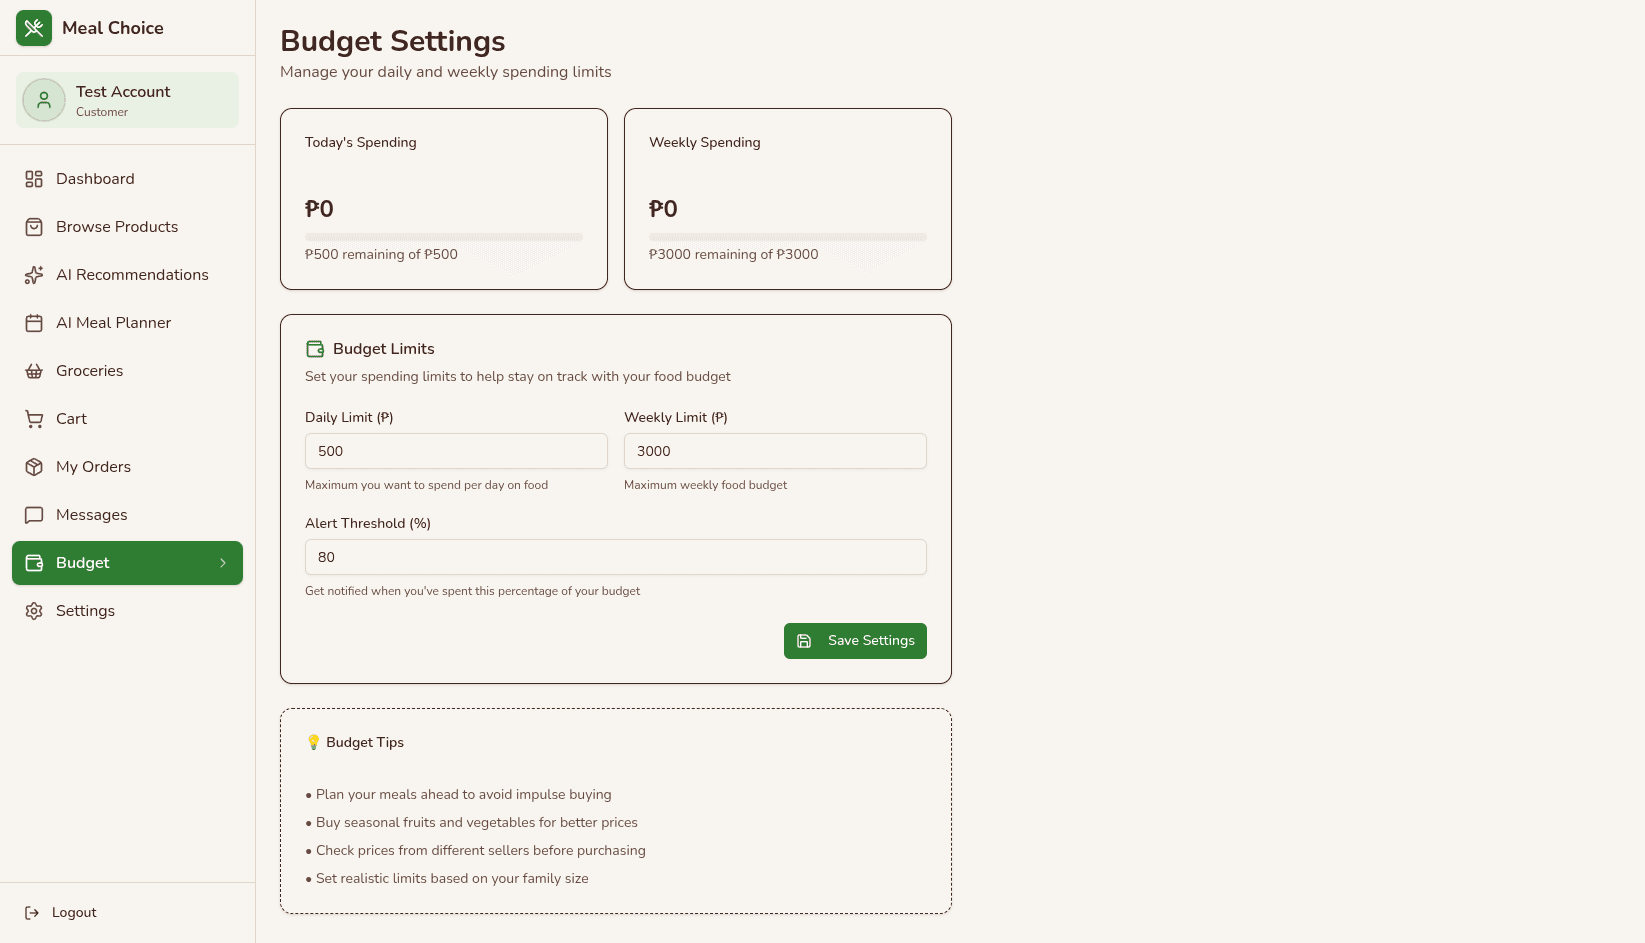Click Today's Spending progress bar
The image size is (1645, 943).
[443, 237]
